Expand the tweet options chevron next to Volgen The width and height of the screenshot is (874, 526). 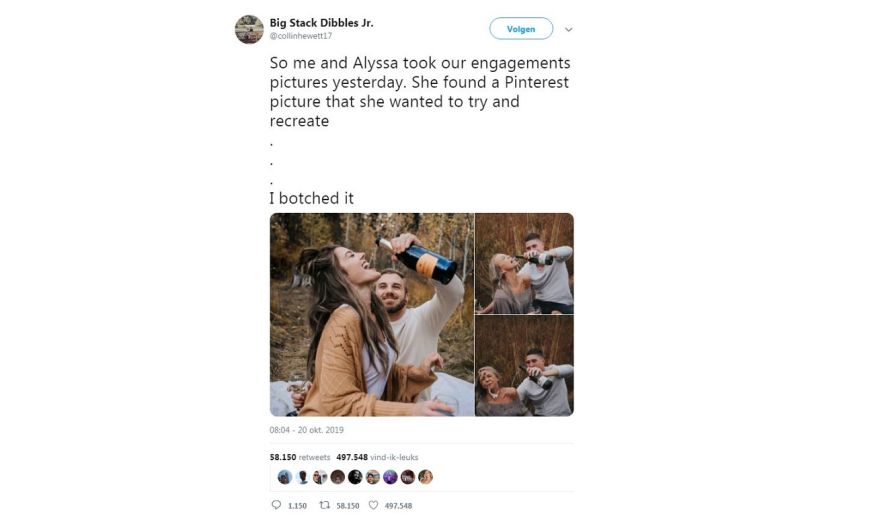click(x=569, y=30)
